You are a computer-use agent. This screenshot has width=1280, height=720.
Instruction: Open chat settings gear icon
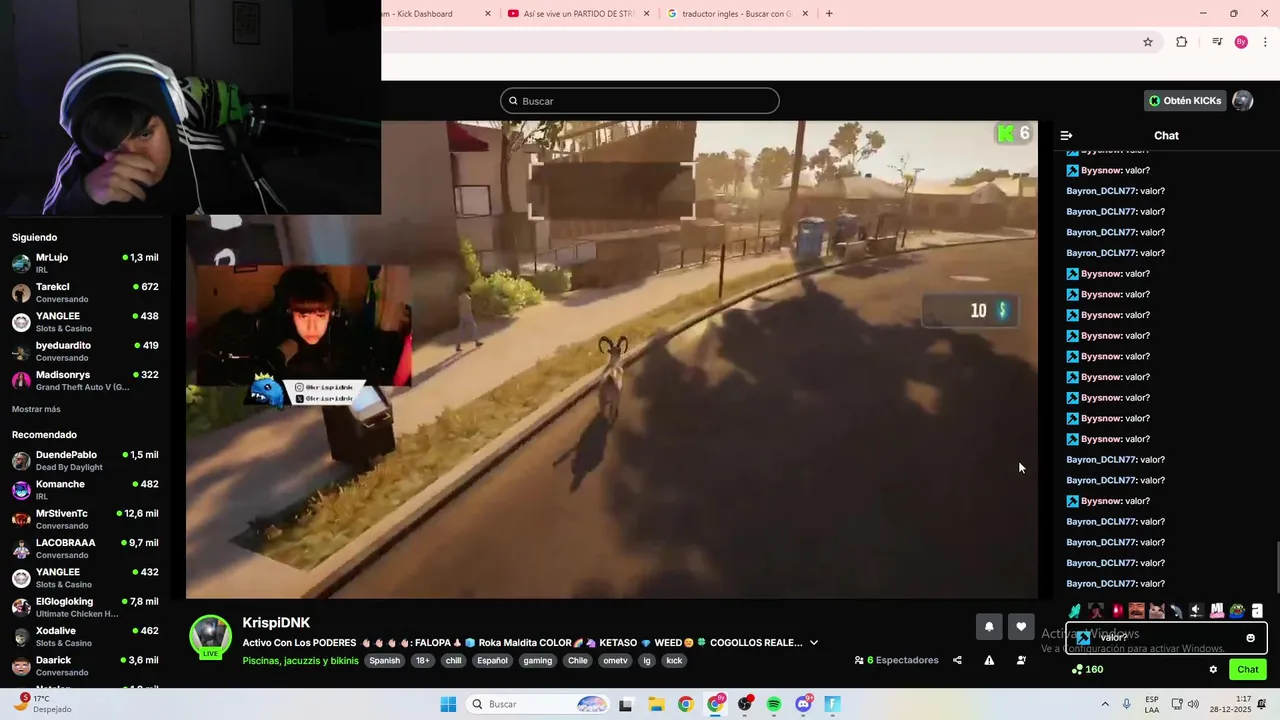click(x=1213, y=670)
